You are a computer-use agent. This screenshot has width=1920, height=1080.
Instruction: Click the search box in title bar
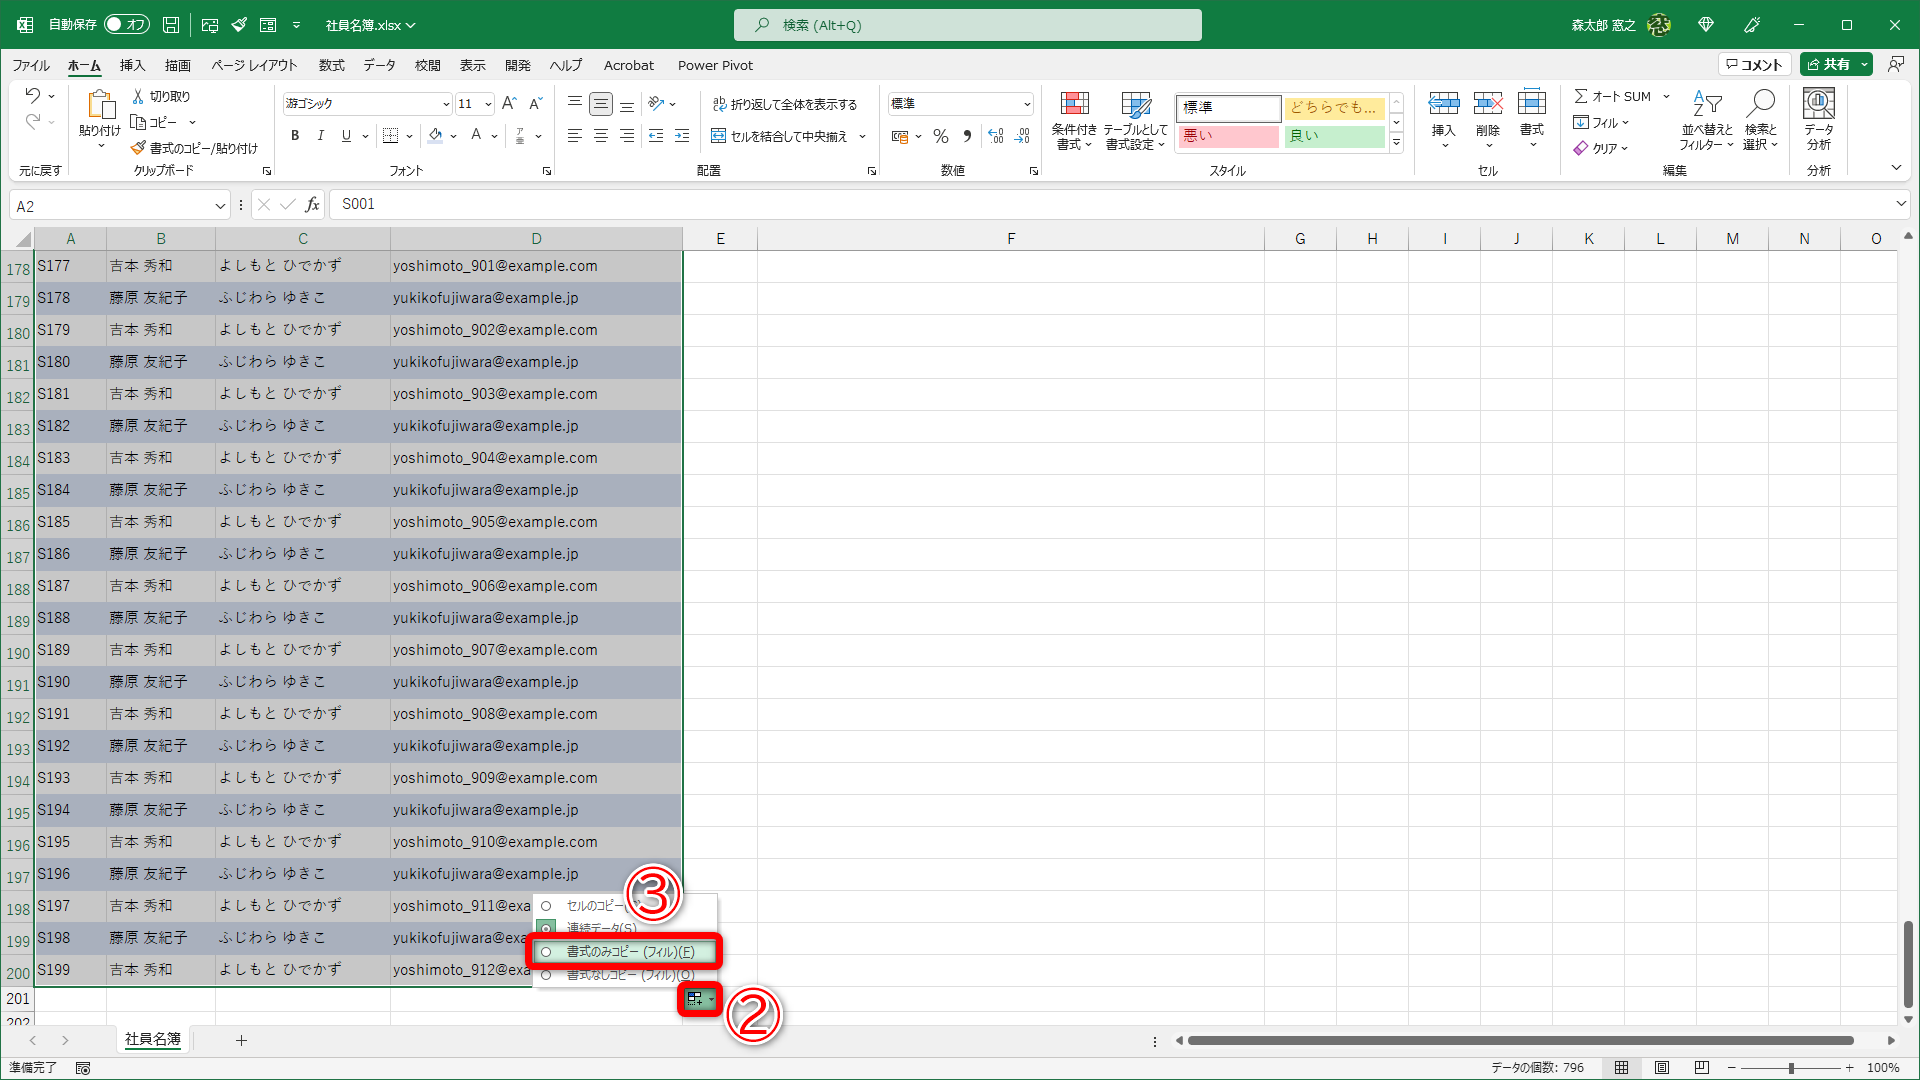[x=967, y=25]
